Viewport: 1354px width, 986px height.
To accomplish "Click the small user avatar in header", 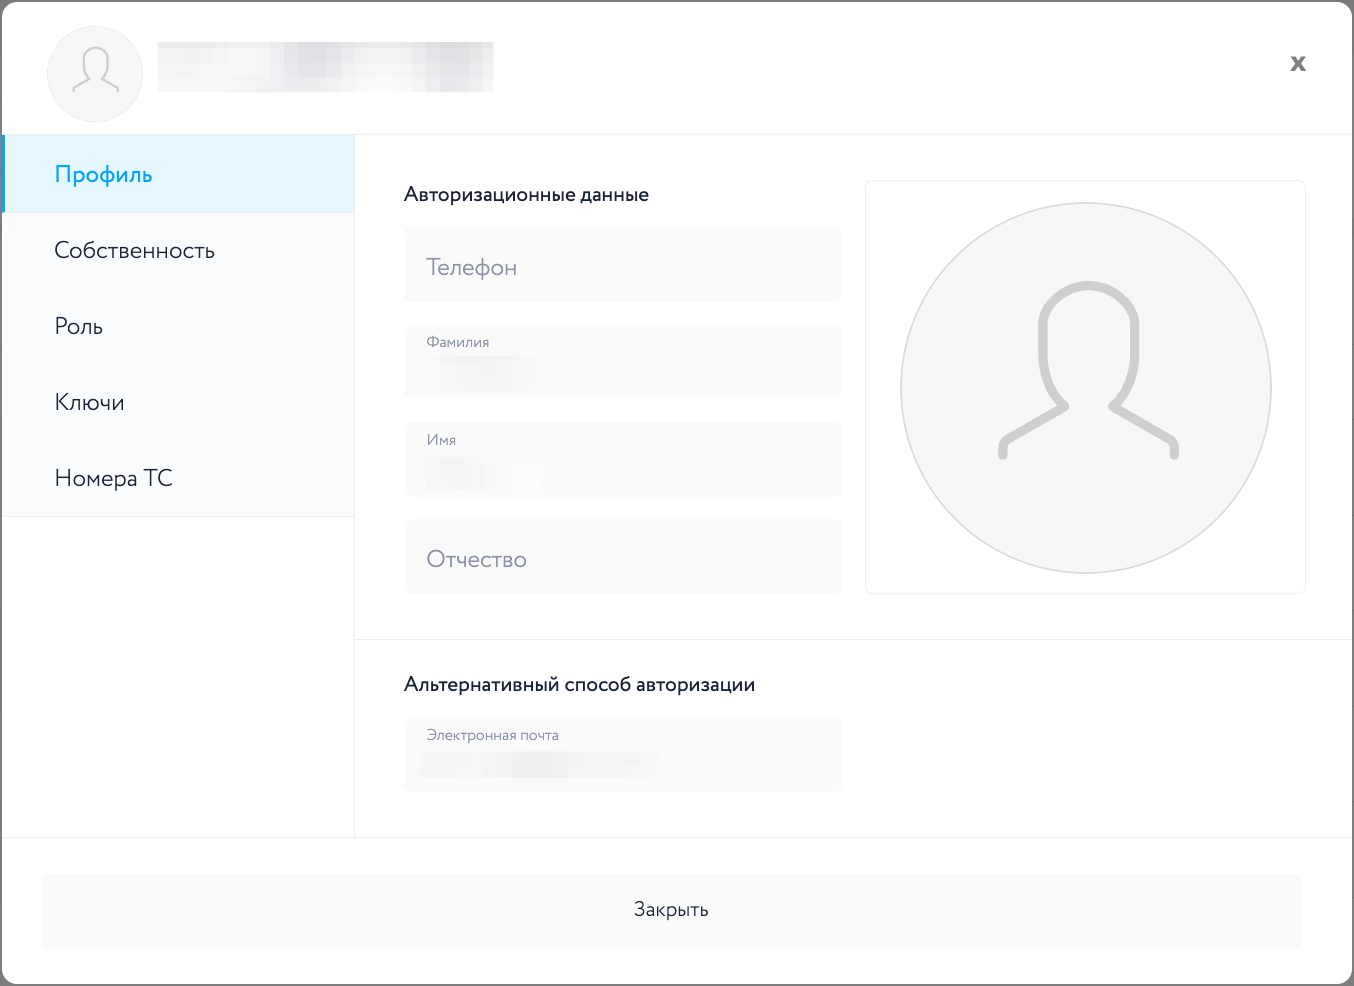I will coord(95,74).
